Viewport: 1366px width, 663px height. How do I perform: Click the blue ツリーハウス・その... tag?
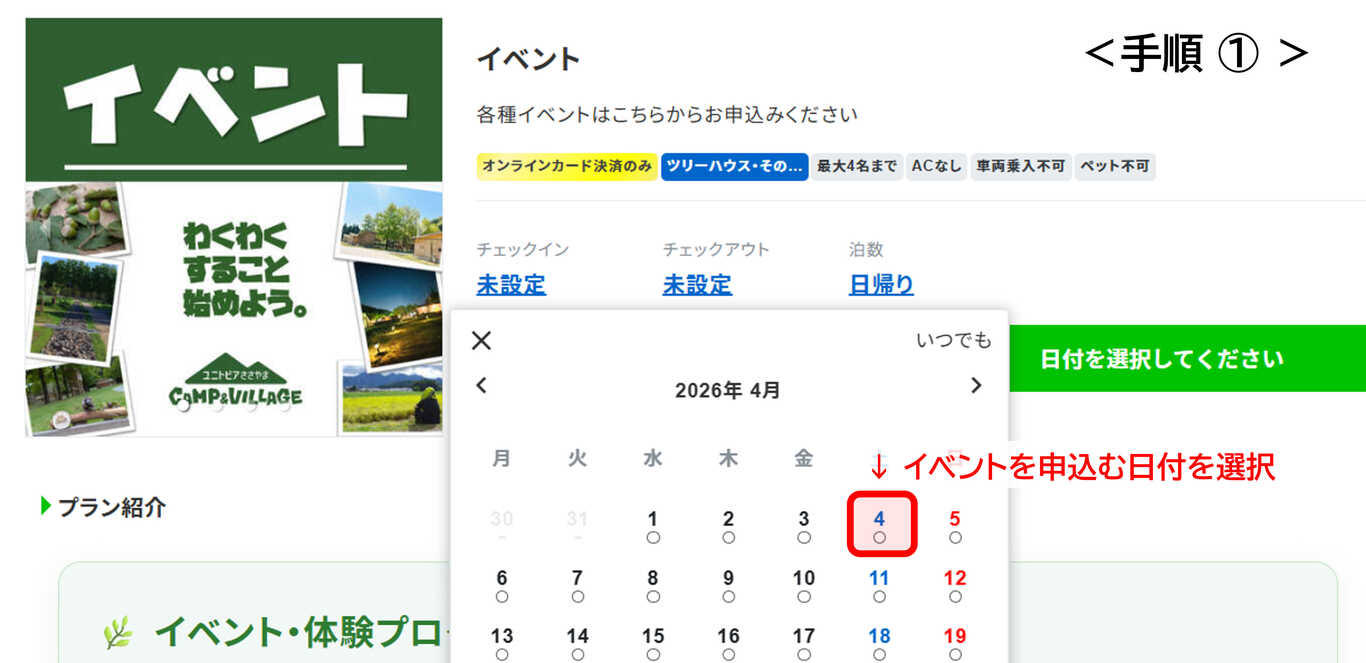click(734, 167)
